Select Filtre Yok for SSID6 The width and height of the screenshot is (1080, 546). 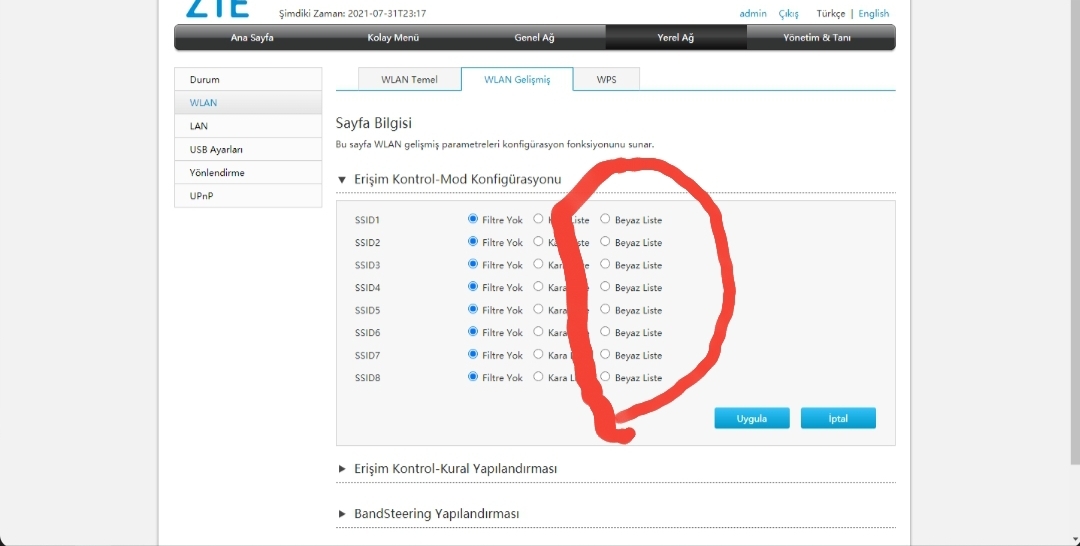tap(472, 331)
